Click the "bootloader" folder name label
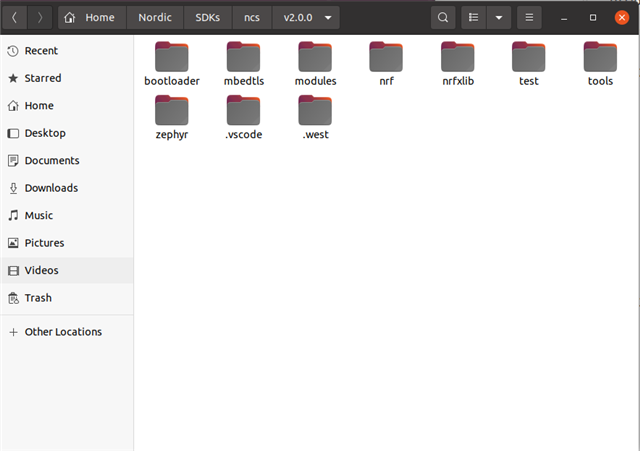 (x=172, y=81)
